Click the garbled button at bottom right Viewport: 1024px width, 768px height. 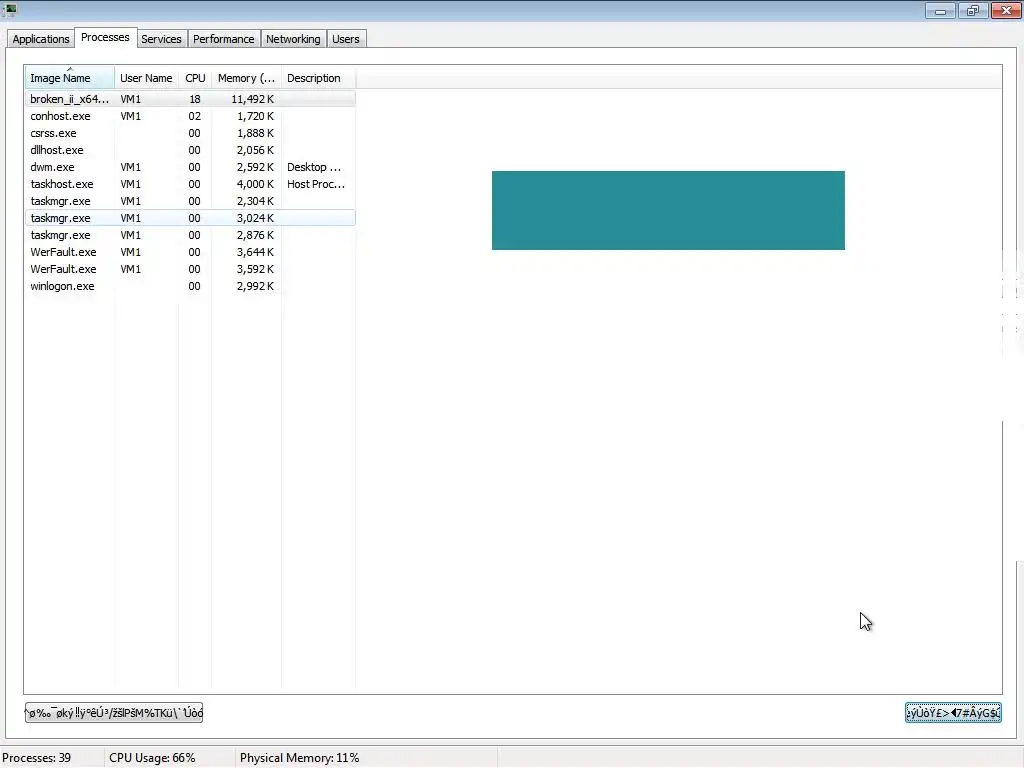pos(953,712)
